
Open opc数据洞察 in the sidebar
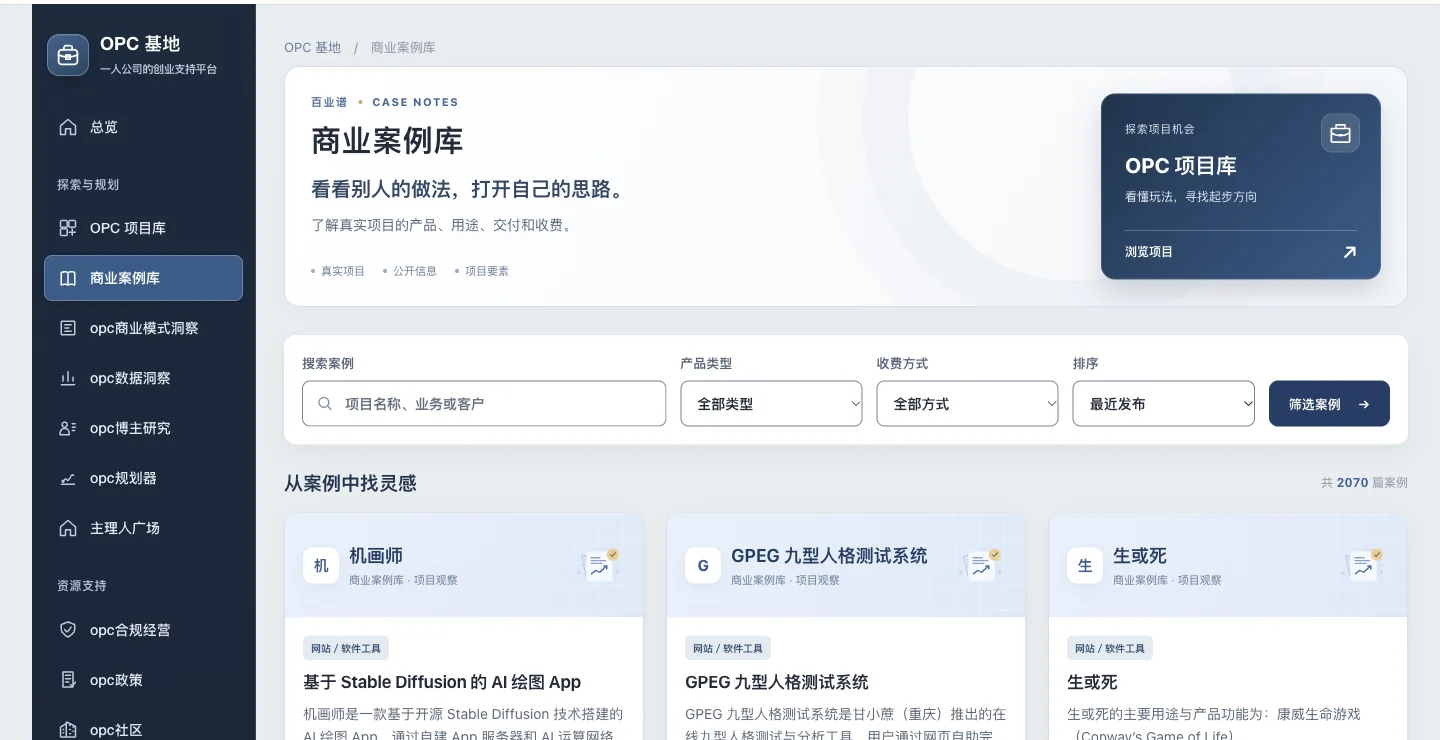coord(143,378)
